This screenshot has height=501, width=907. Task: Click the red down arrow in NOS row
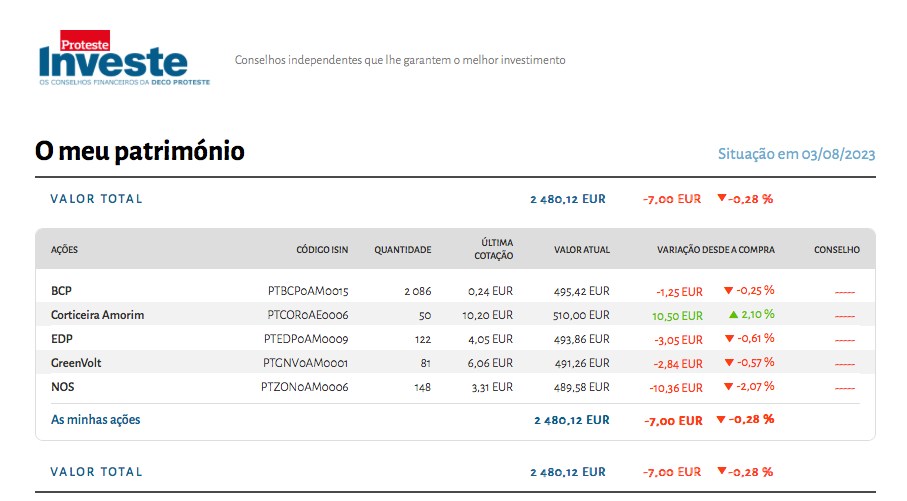click(x=729, y=387)
